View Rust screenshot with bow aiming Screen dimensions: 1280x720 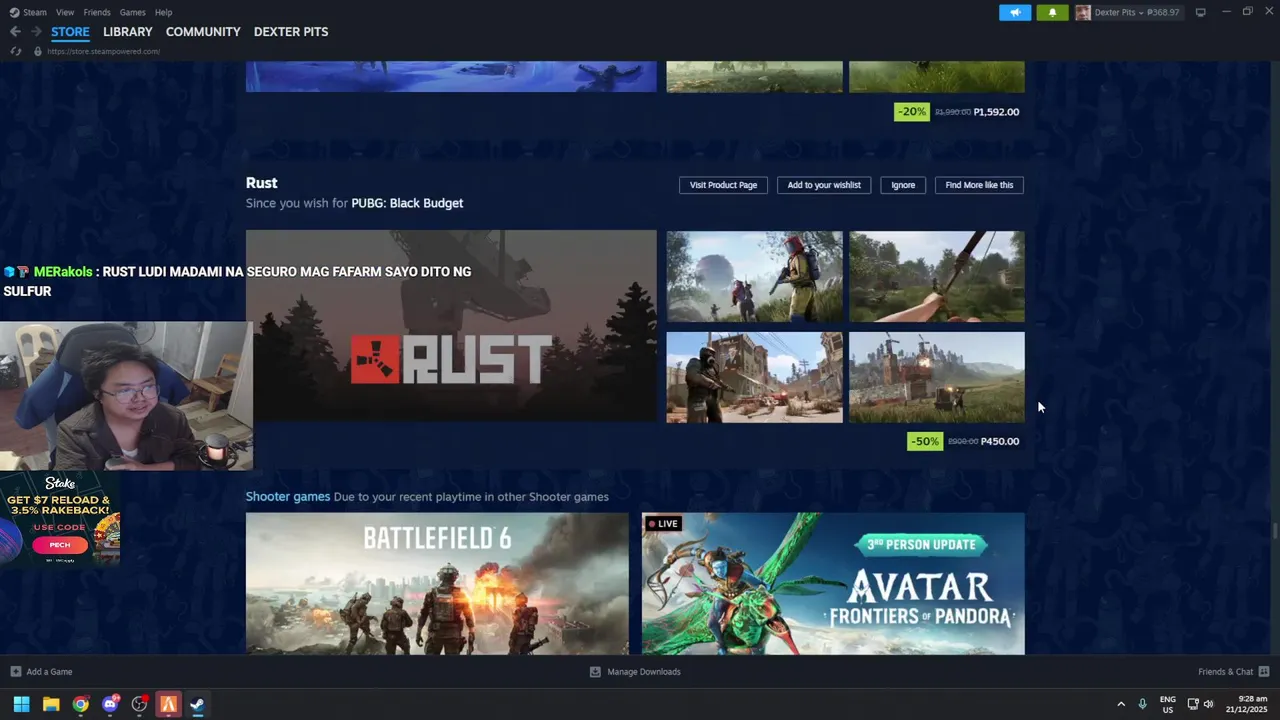(x=937, y=277)
